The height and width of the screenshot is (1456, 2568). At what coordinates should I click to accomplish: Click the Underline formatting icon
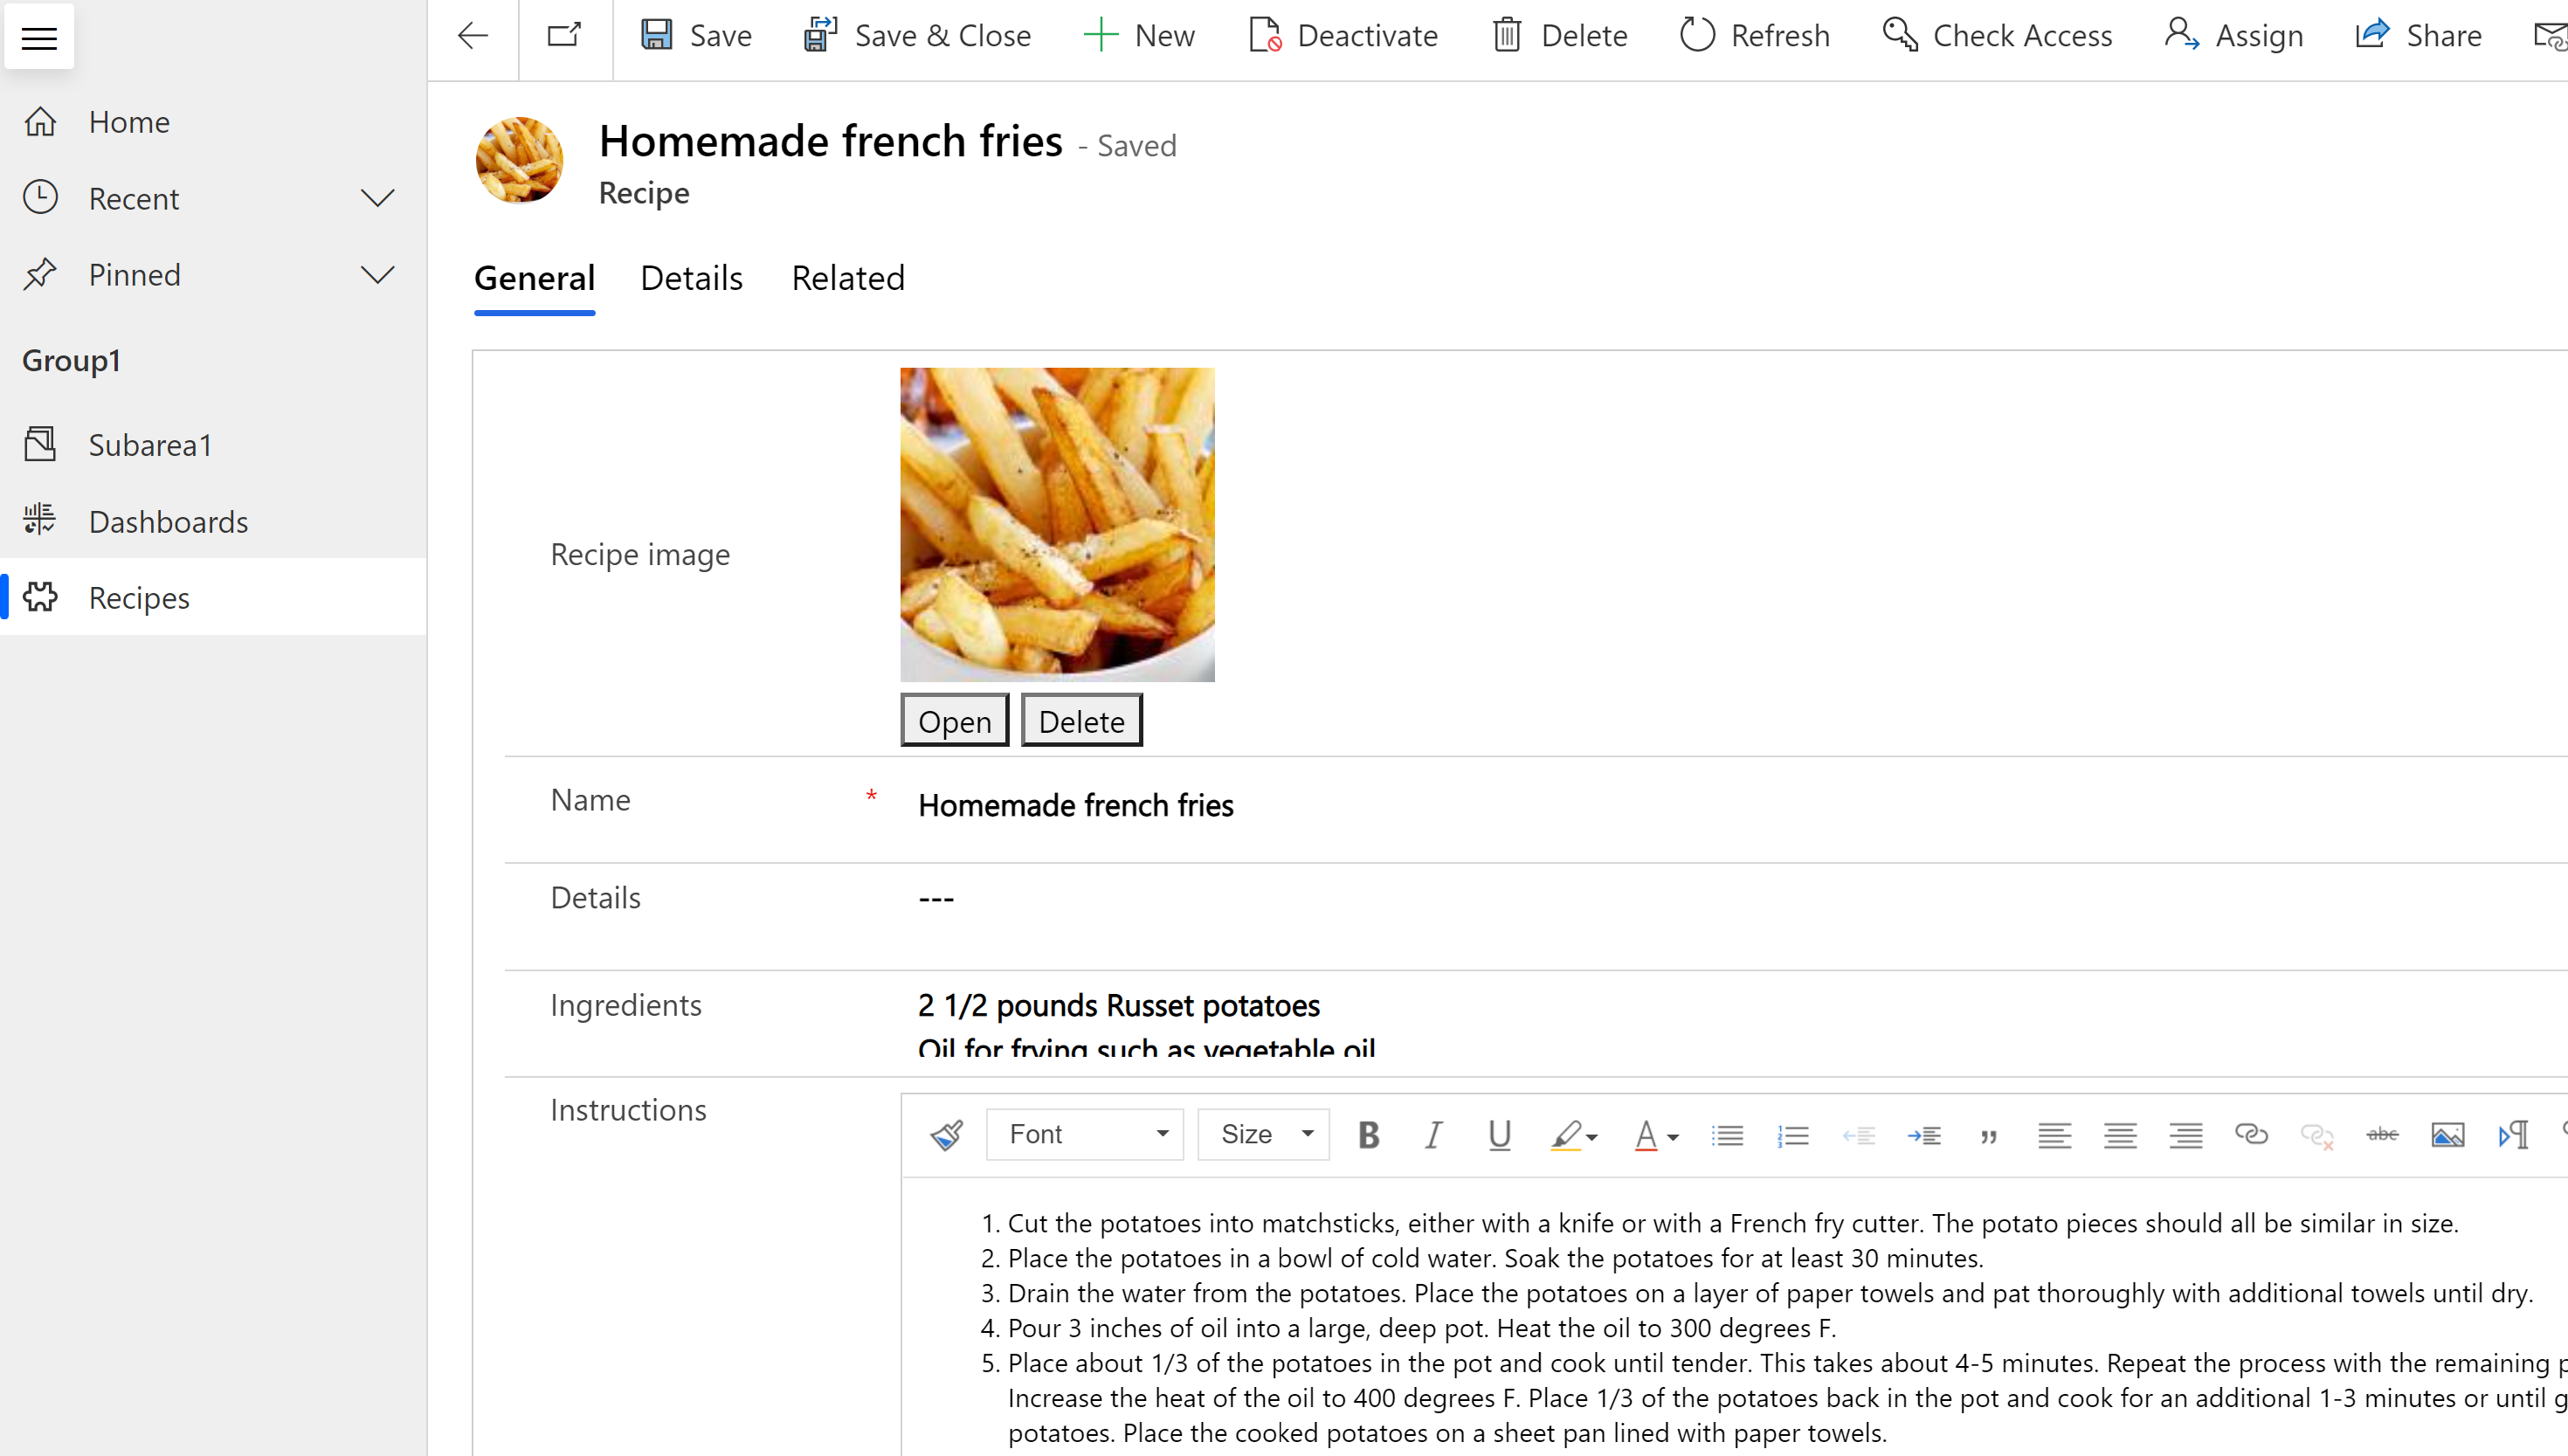click(1497, 1134)
